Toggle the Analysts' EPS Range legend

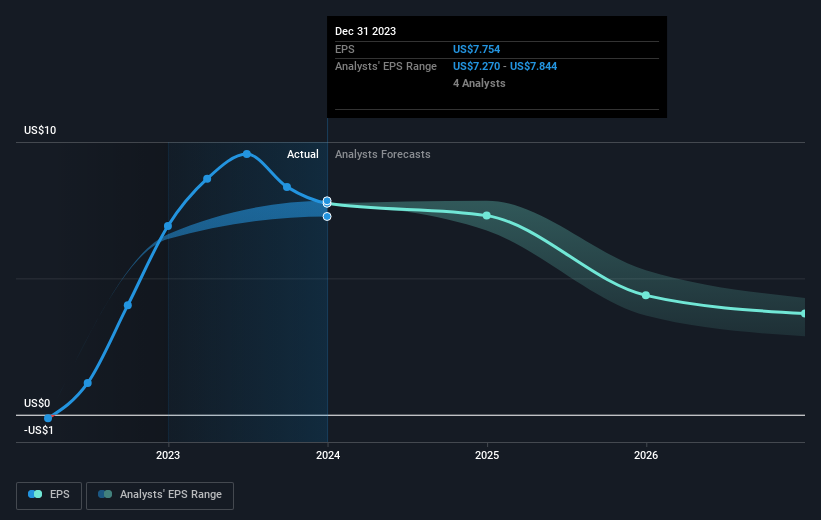(160, 495)
